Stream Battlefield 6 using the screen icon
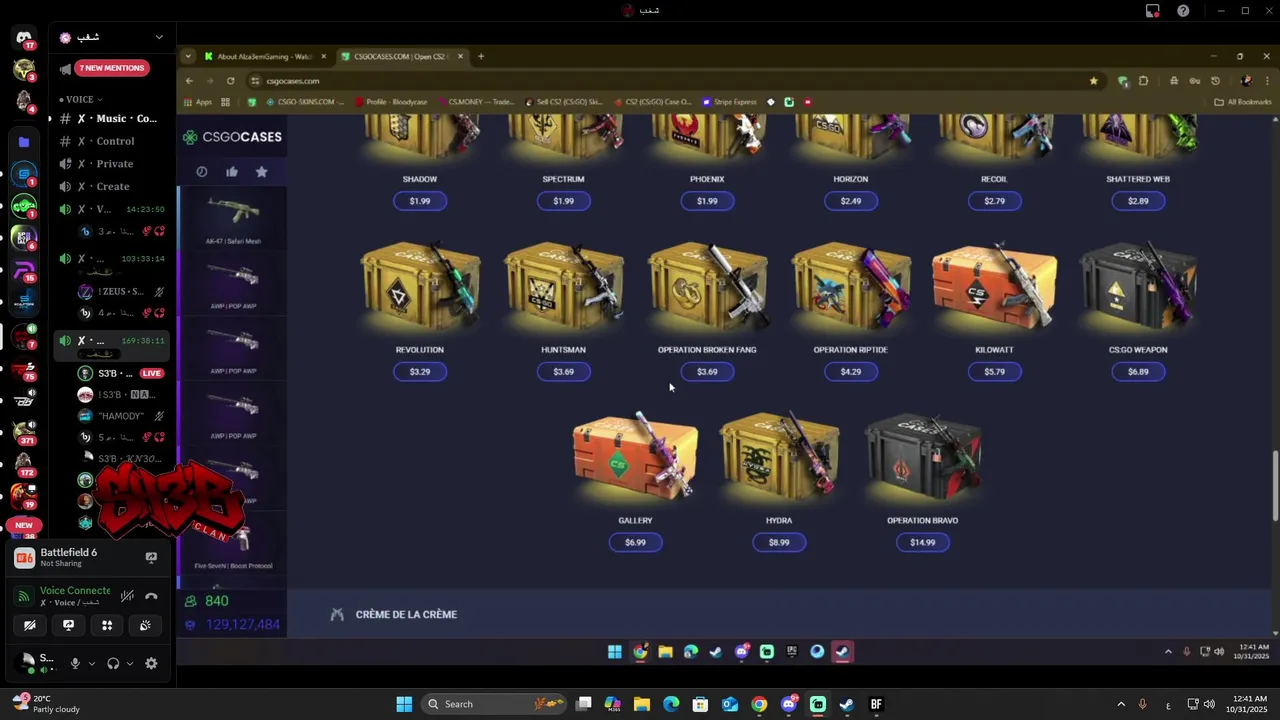 151,558
